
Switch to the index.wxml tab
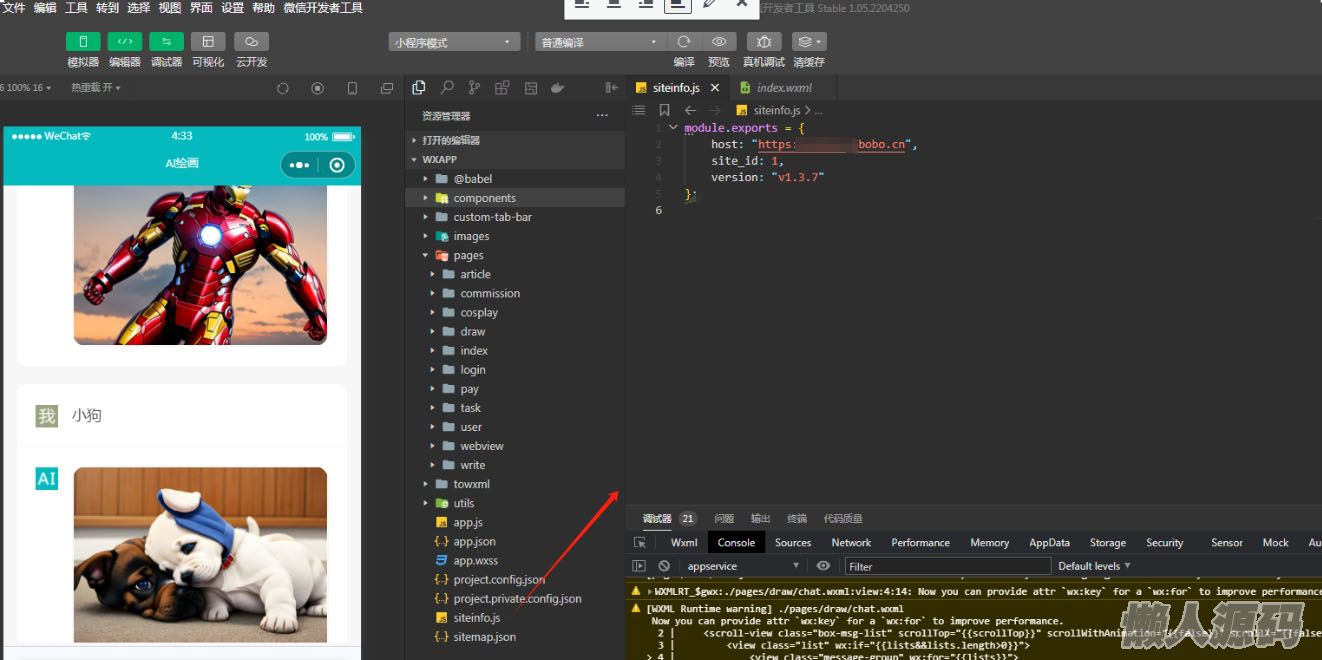[783, 88]
